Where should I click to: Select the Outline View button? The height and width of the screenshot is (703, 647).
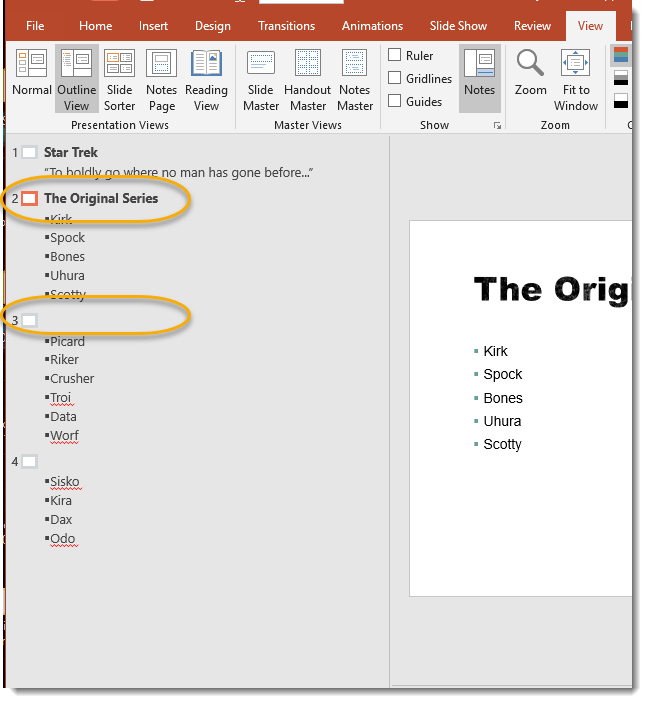point(77,78)
